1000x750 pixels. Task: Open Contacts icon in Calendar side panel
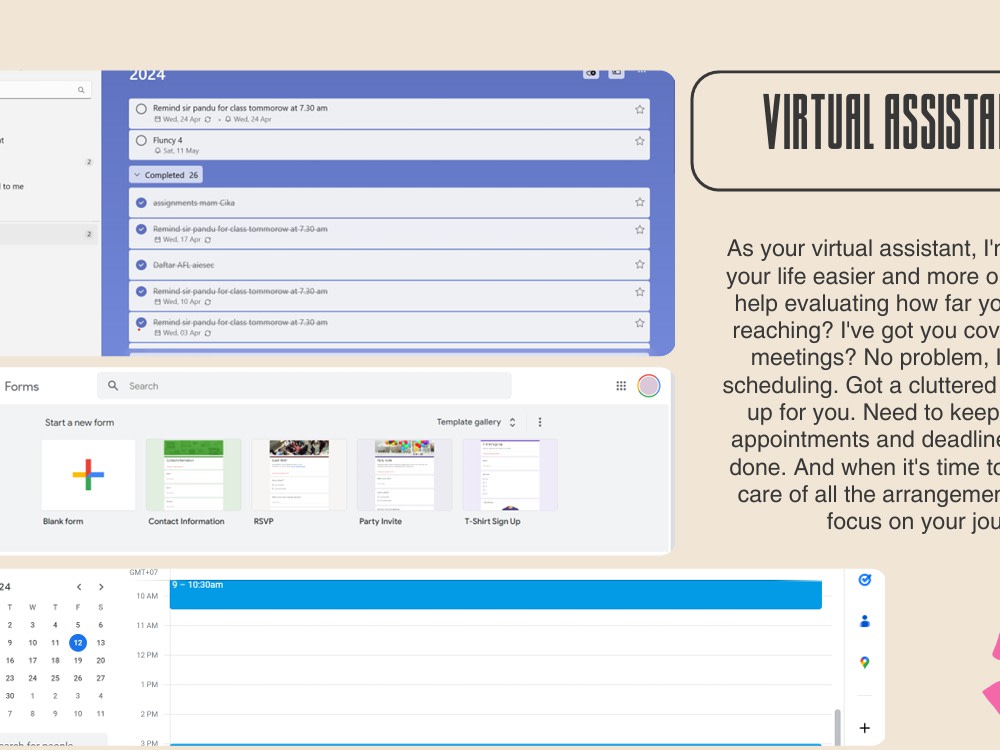[x=864, y=621]
